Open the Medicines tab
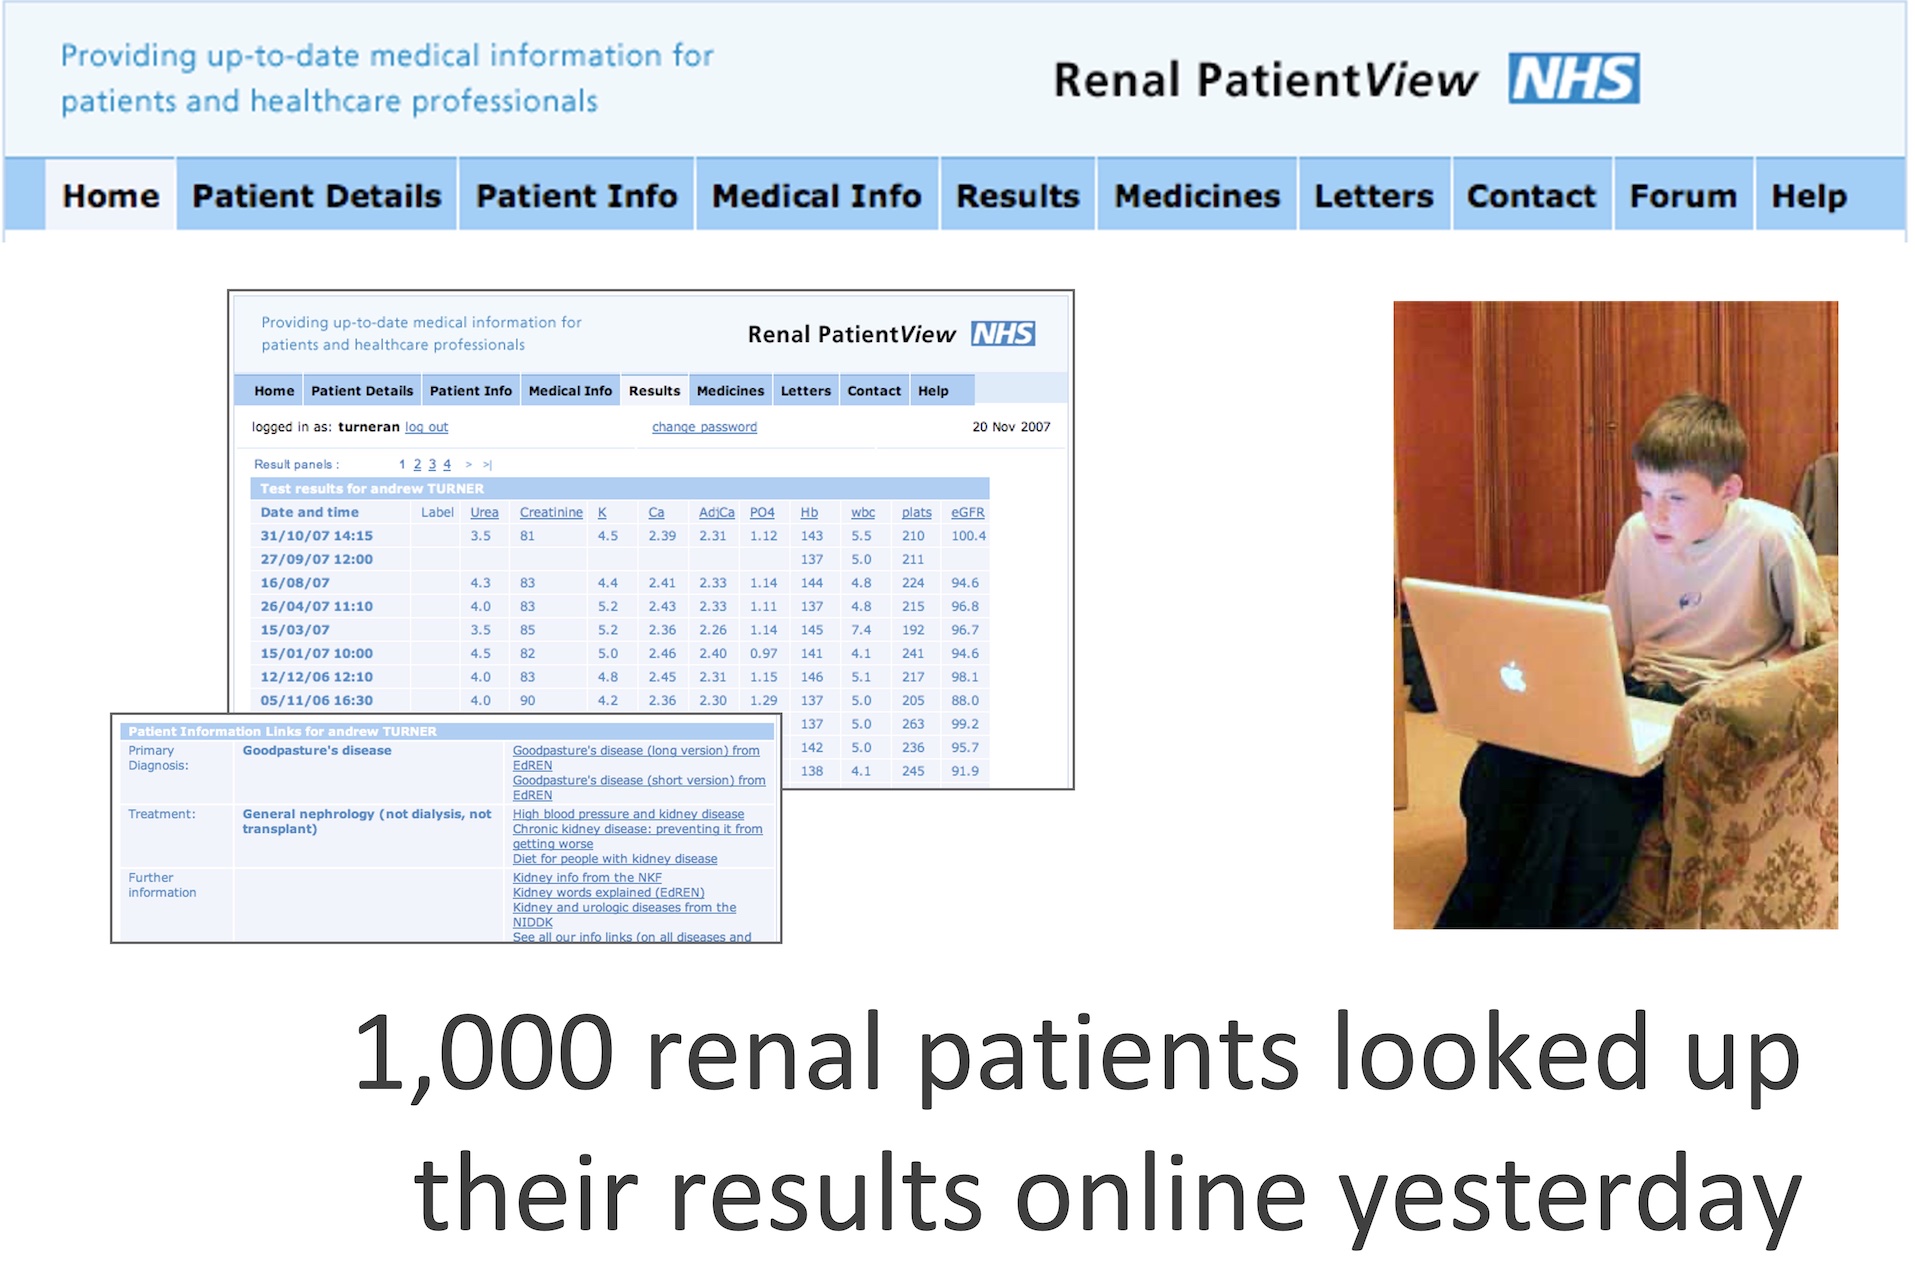 1196,196
